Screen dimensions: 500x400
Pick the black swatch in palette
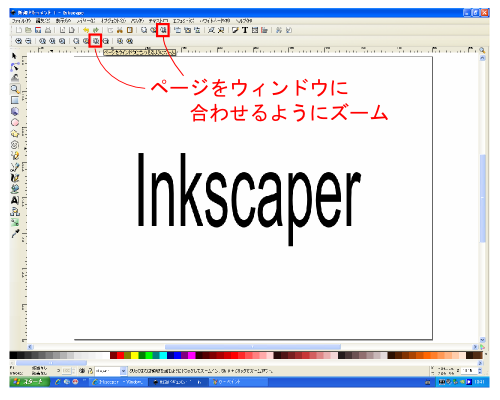pos(13,355)
